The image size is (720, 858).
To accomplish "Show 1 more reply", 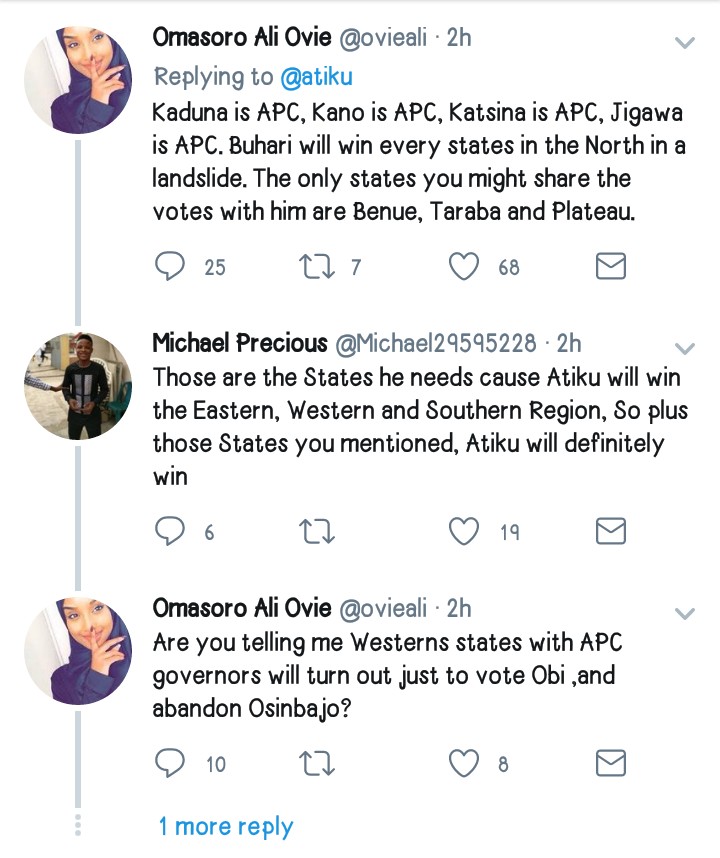I will (225, 827).
